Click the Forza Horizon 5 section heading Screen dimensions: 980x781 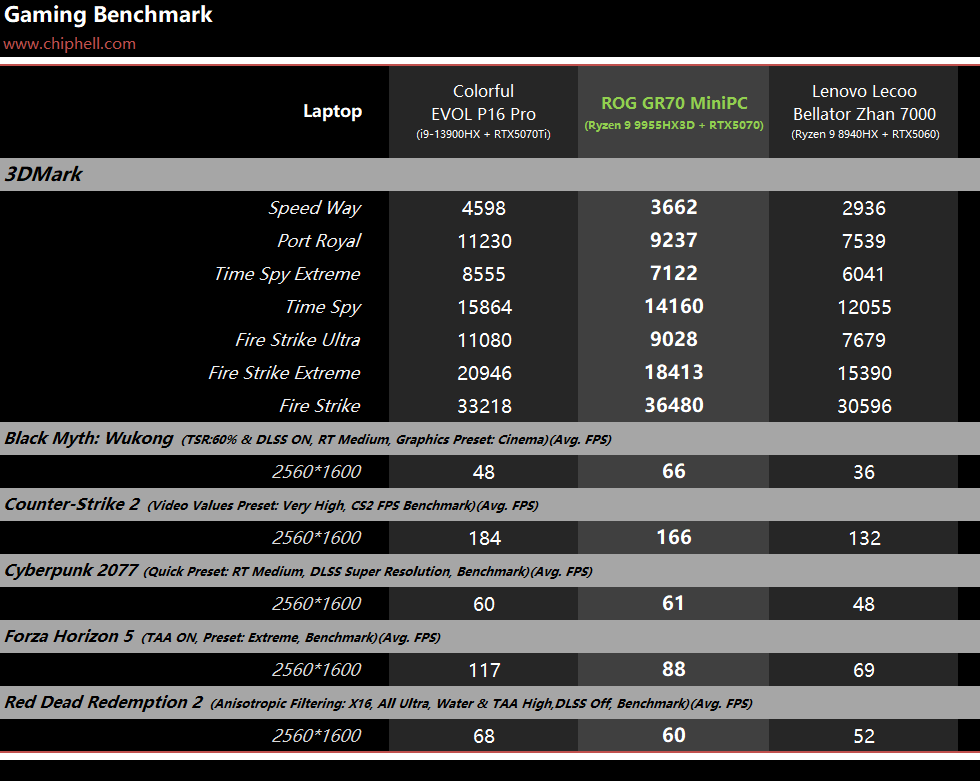click(69, 637)
